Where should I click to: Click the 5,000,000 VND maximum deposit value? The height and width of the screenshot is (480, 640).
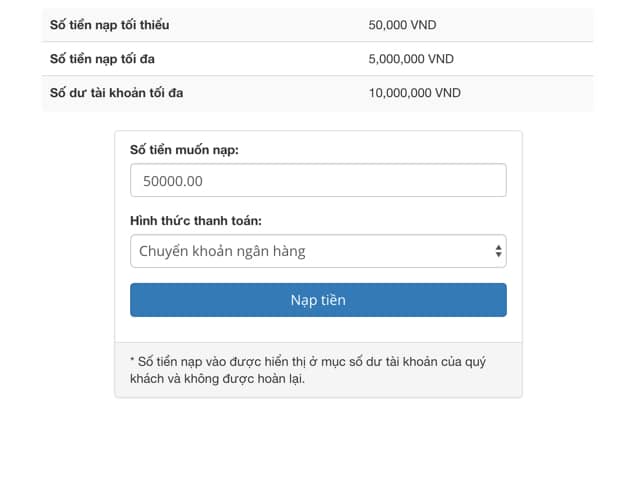click(411, 59)
